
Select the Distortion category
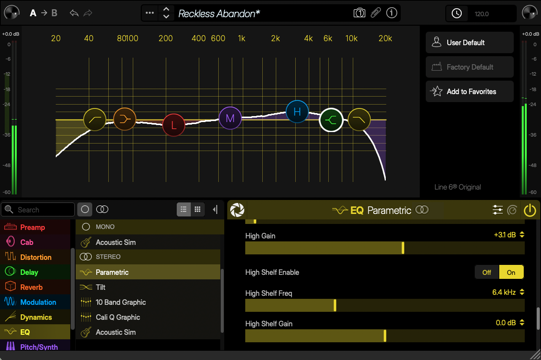point(35,257)
